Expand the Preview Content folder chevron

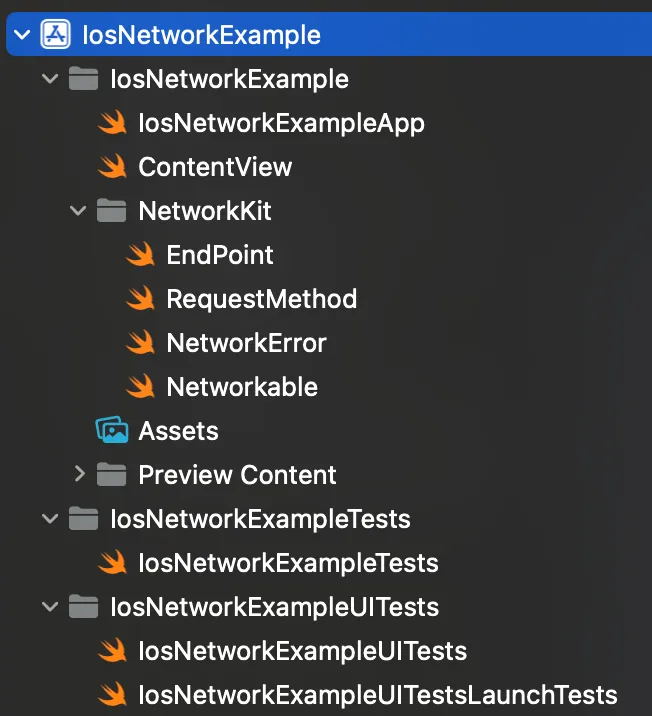[79, 475]
